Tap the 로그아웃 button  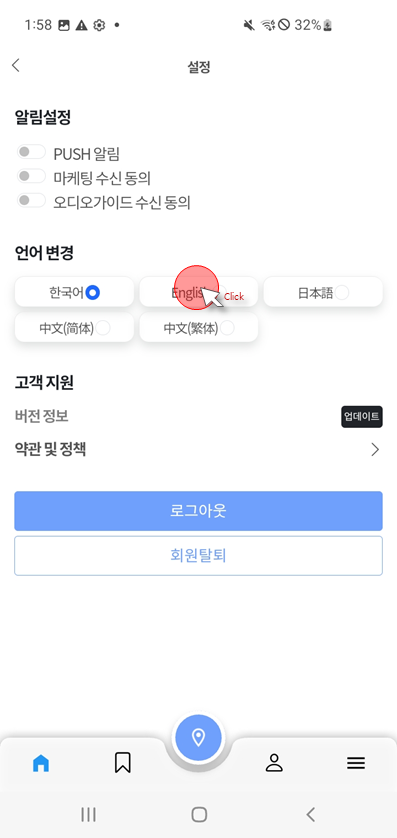click(198, 511)
